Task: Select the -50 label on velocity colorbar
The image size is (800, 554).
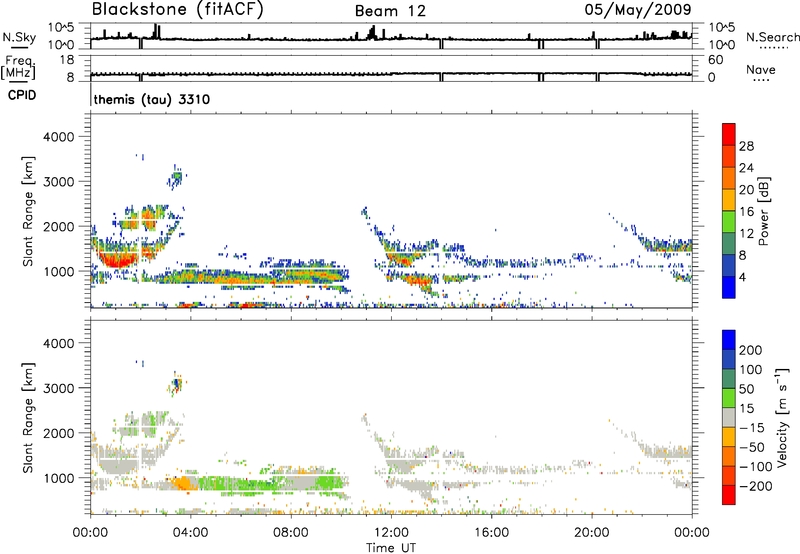Action: click(x=752, y=447)
